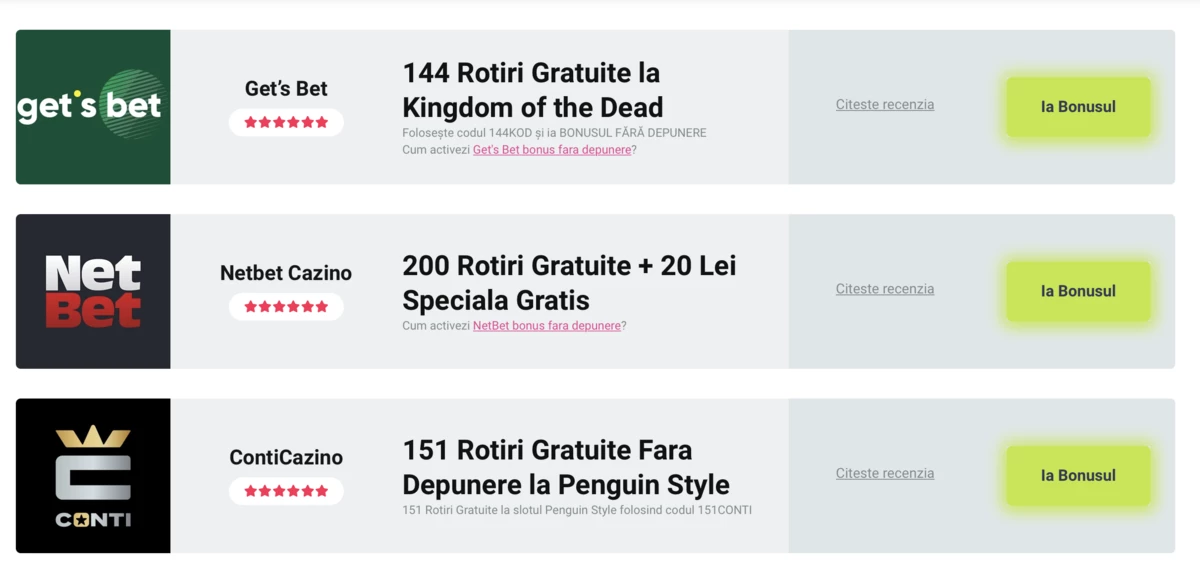Click the Netbet Cazino name text

[286, 273]
